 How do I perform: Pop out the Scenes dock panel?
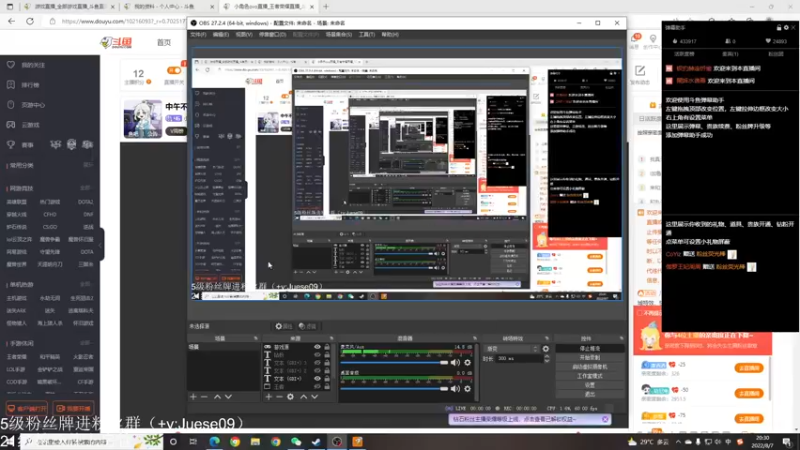click(256, 338)
